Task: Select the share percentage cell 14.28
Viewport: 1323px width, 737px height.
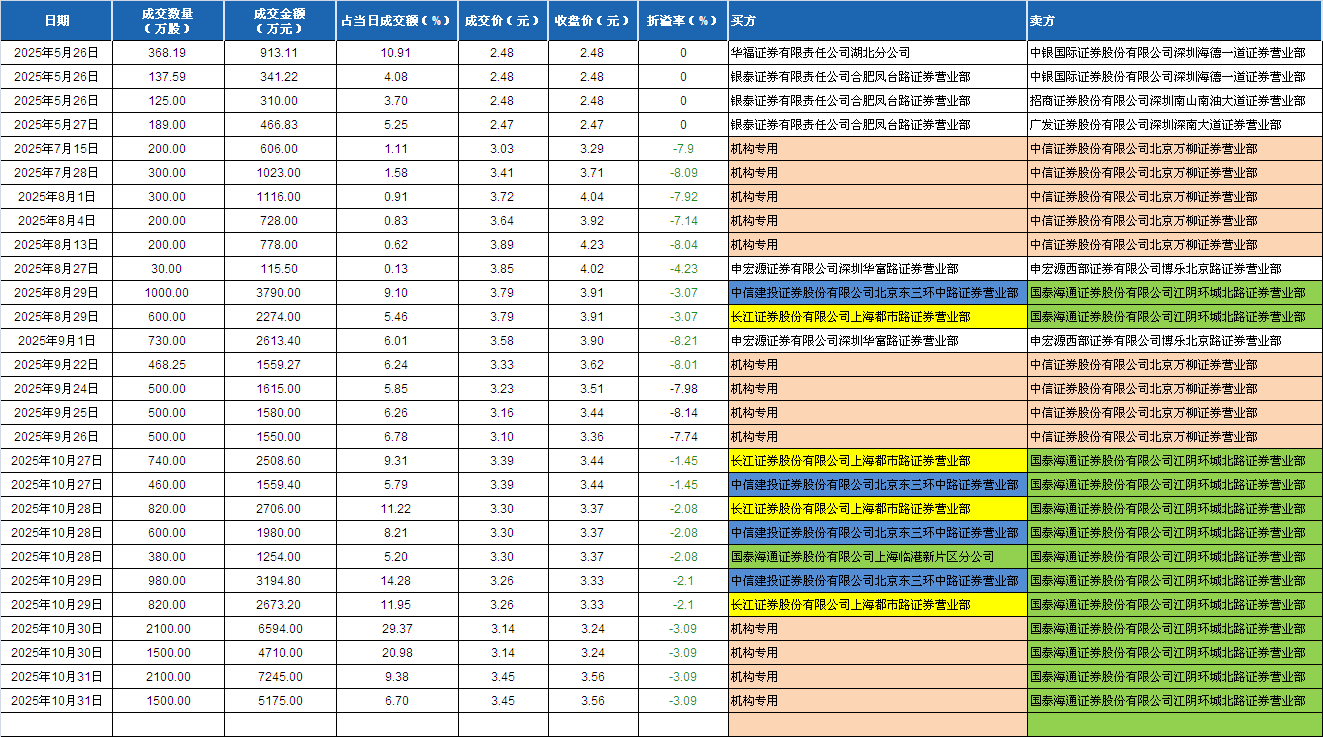Action: click(x=397, y=580)
